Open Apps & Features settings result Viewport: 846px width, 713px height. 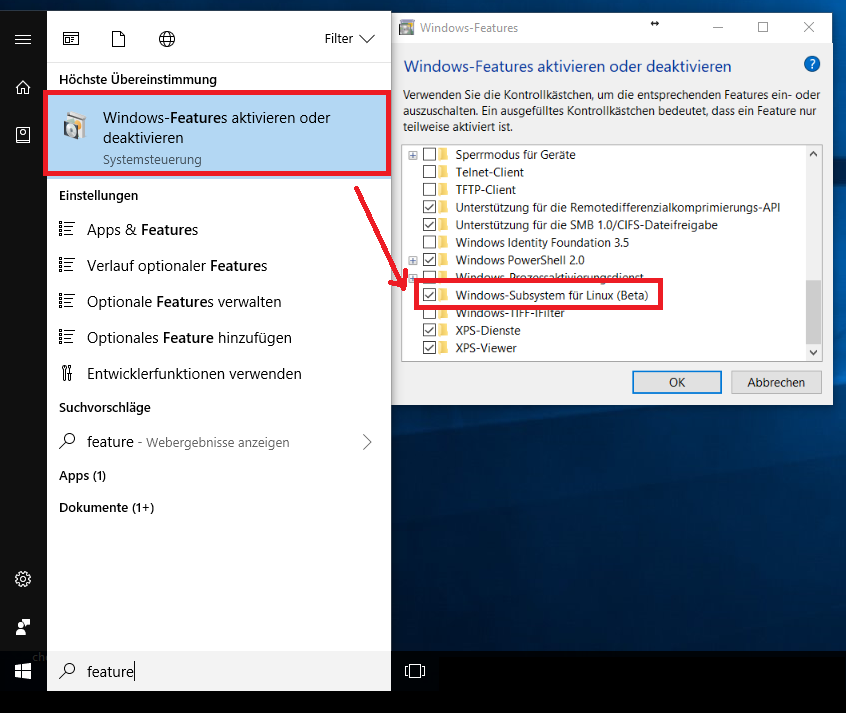(142, 230)
